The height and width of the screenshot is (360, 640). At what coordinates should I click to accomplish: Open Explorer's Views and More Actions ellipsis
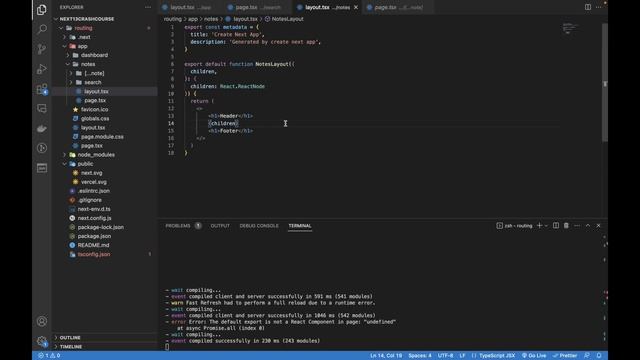[148, 7]
